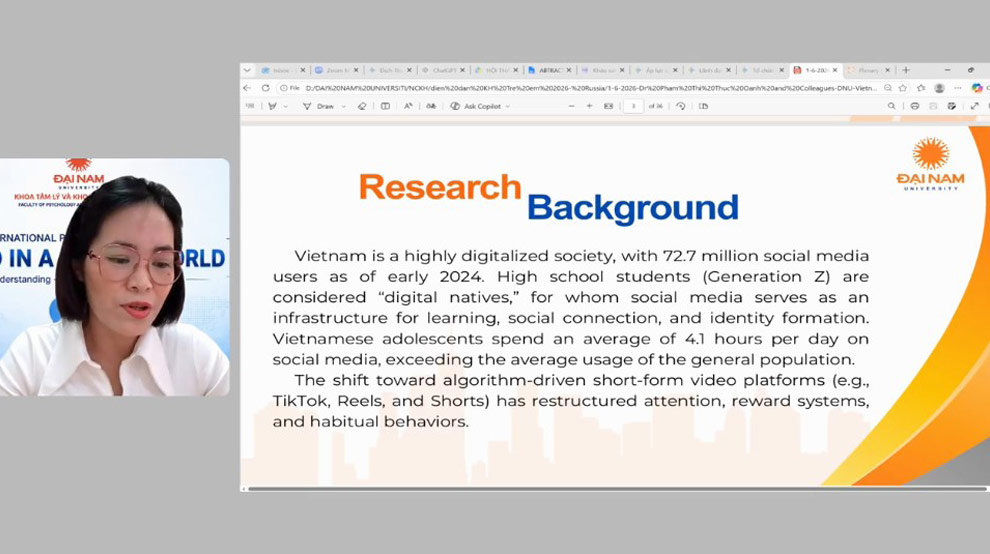Viewport: 990px width, 554px height.
Task: Open browser Settings and more menu
Action: tap(958, 88)
